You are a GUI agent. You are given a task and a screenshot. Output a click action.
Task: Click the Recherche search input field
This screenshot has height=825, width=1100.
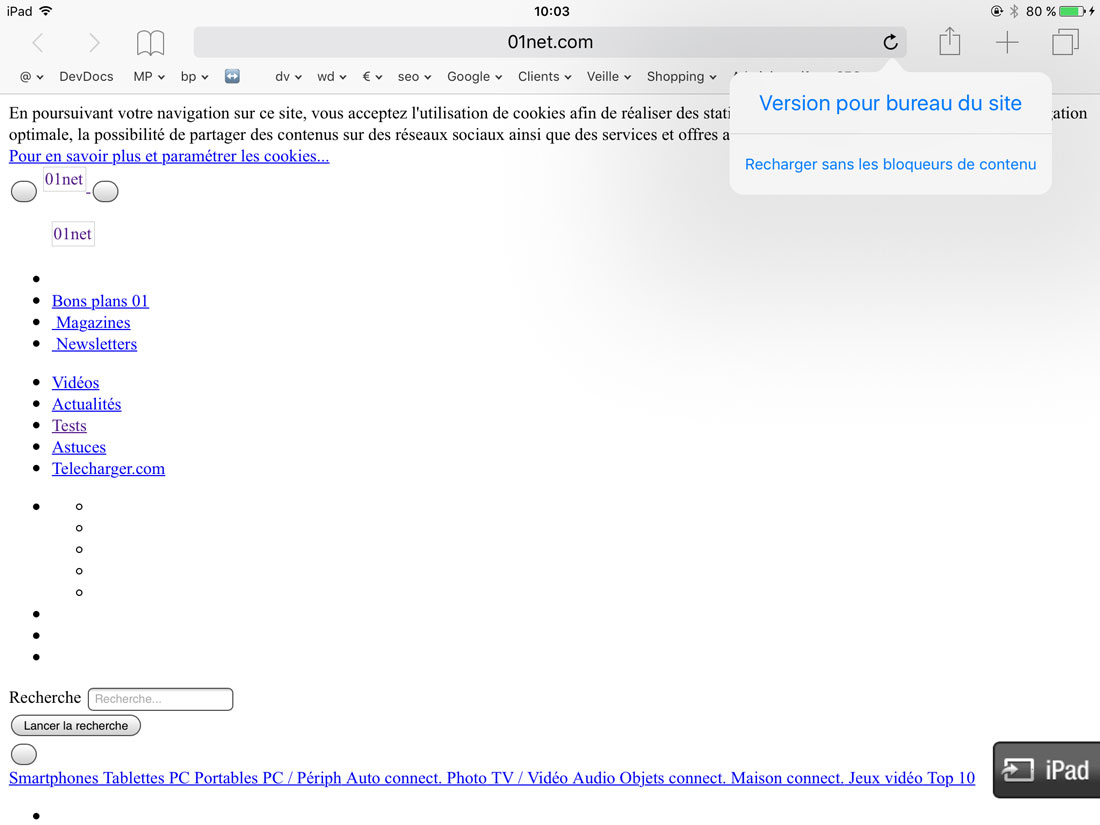click(x=160, y=699)
